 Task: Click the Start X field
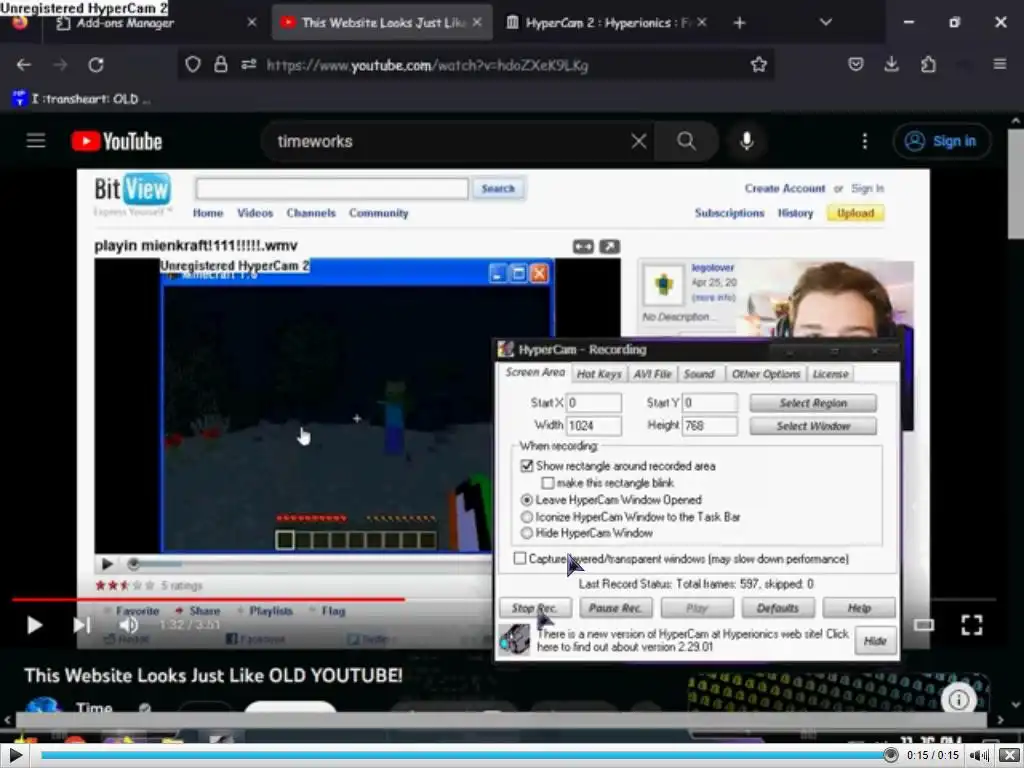[x=594, y=403]
